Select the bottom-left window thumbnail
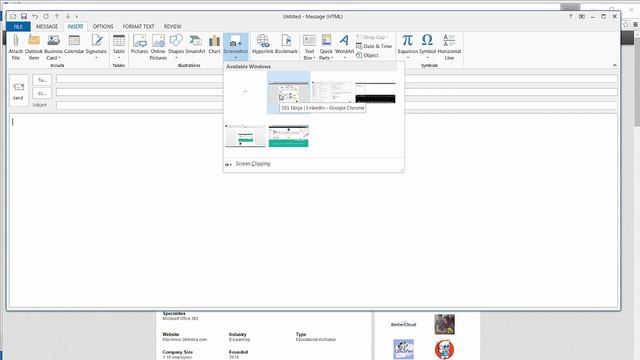Viewport: 640px width, 360px height. pyautogui.click(x=245, y=136)
